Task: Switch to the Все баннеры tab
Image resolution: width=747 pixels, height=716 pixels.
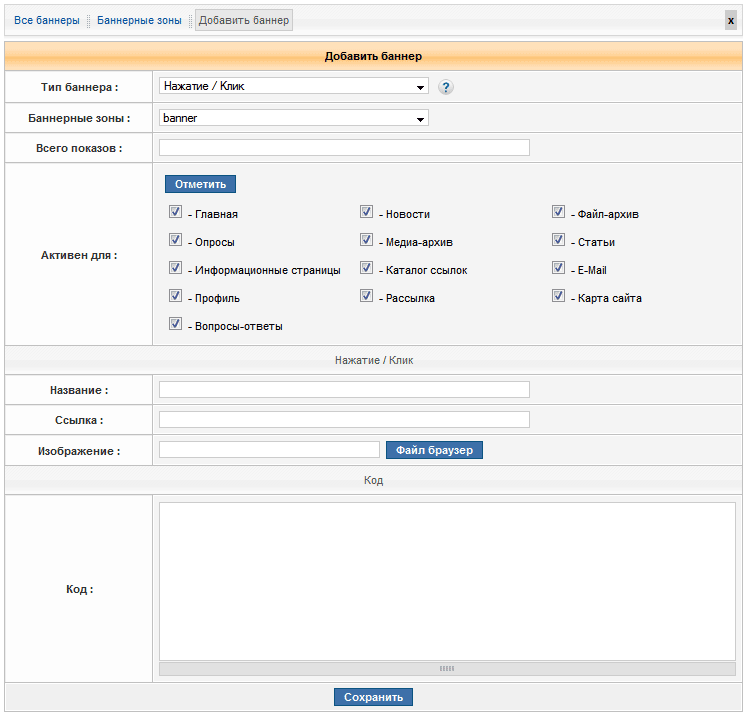Action: click(x=47, y=20)
